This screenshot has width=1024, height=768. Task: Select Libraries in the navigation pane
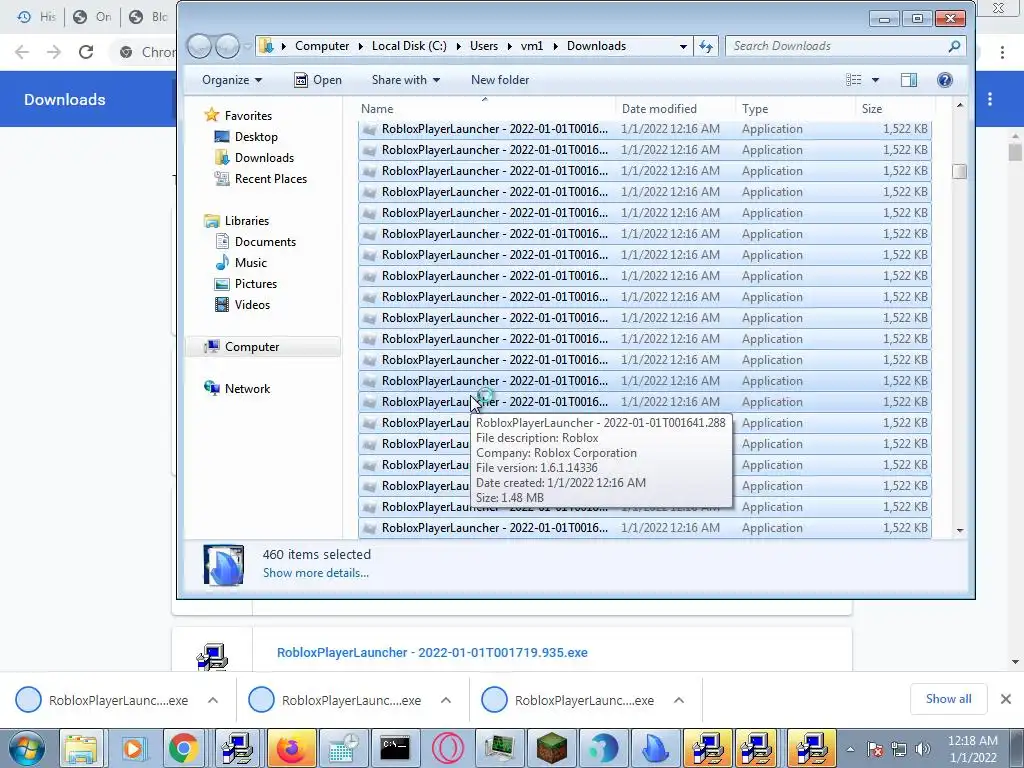pos(246,221)
